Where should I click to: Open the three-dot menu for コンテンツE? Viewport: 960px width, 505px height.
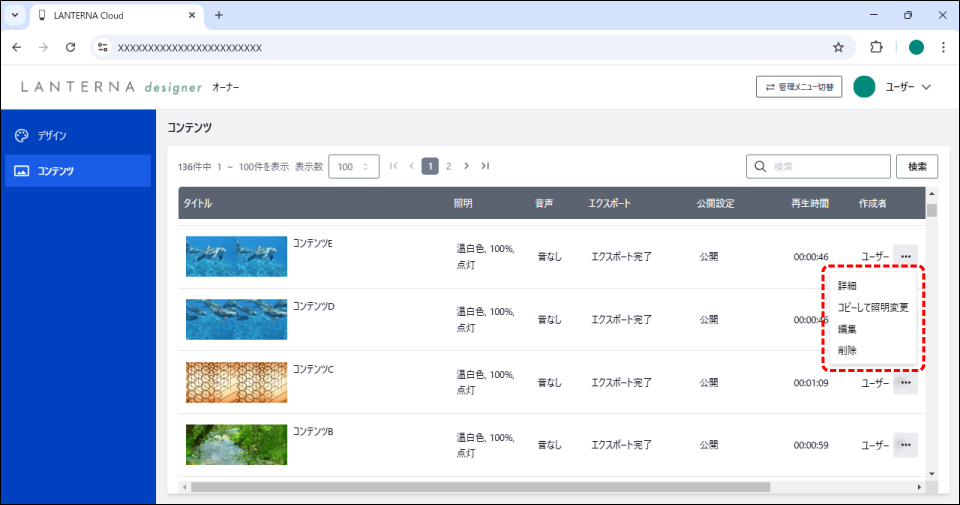pos(905,257)
